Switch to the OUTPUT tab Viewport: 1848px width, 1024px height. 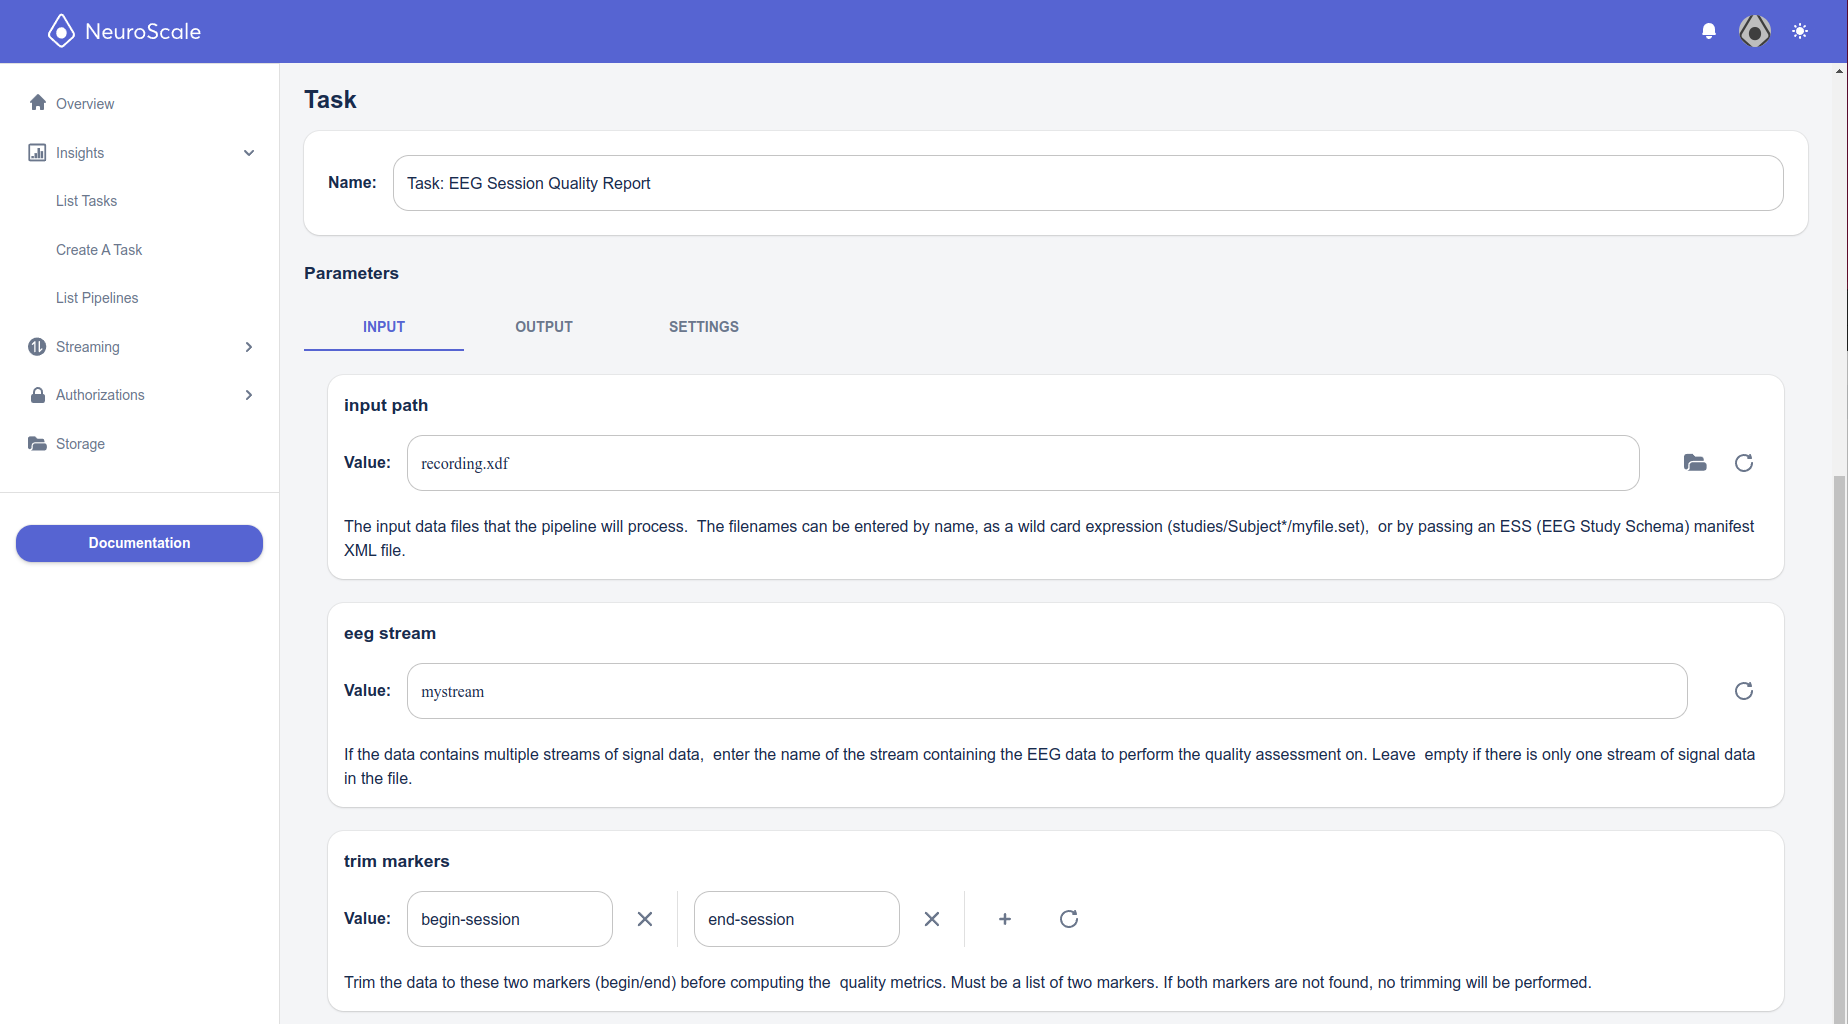[x=544, y=327]
